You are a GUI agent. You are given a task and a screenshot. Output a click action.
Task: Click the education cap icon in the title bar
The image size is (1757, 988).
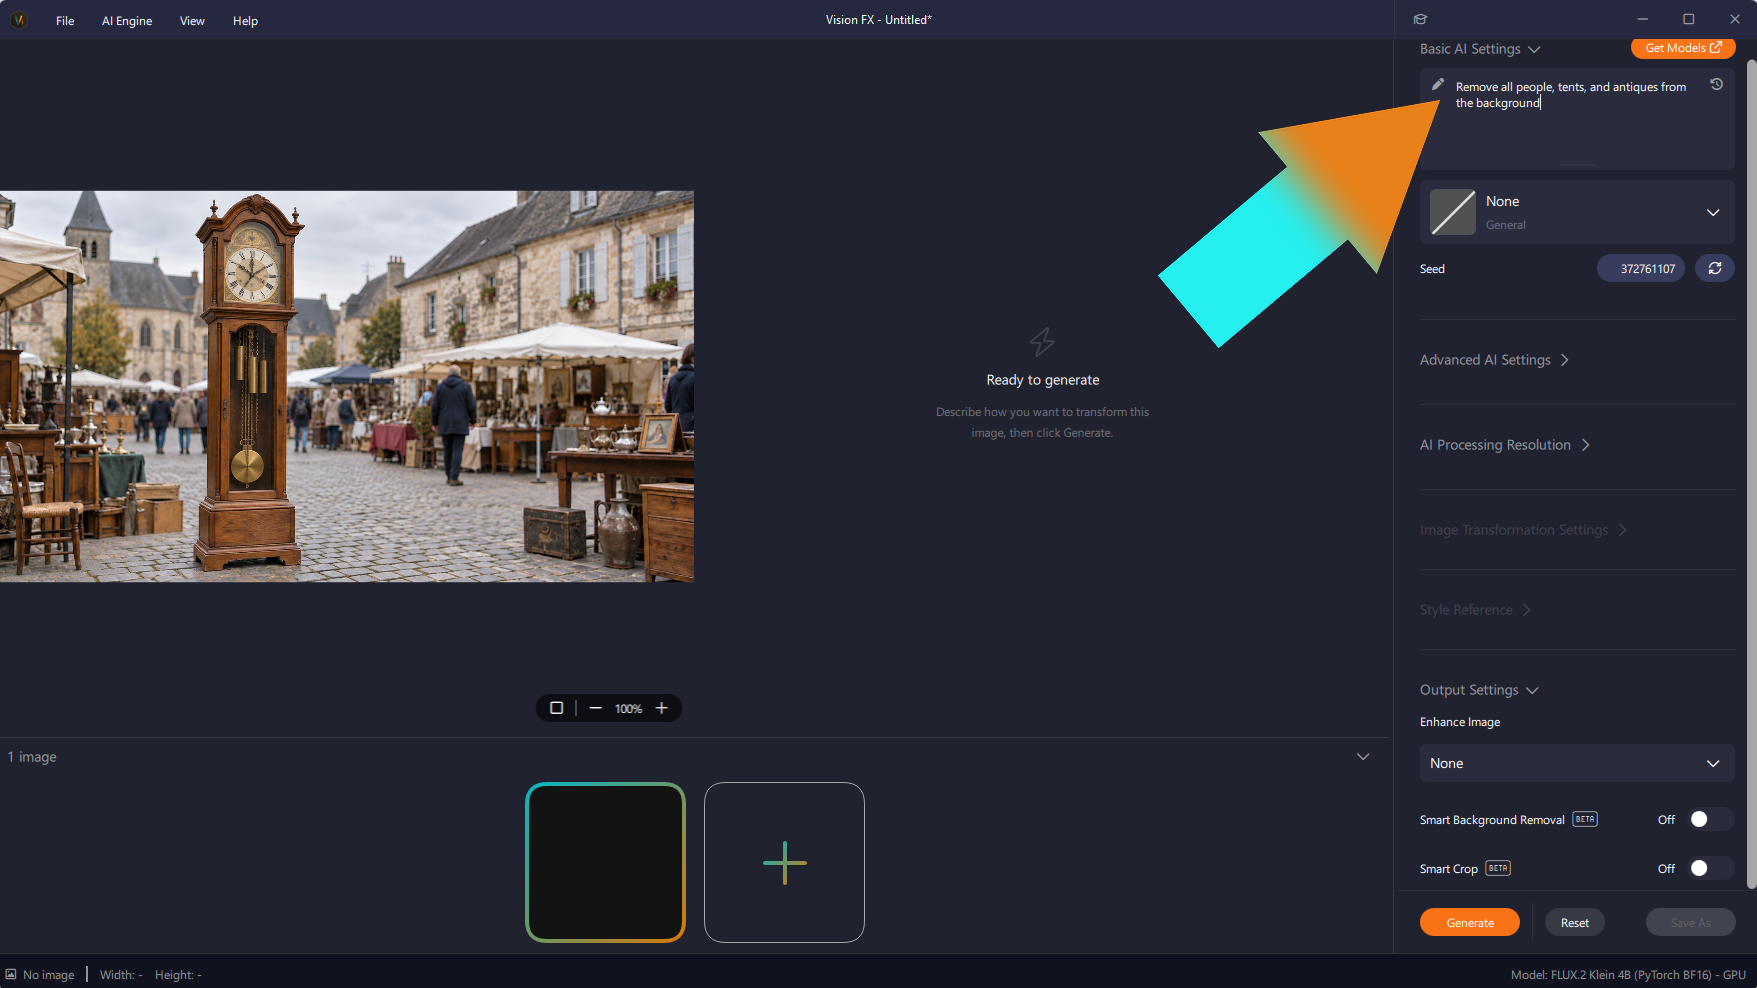point(1420,19)
